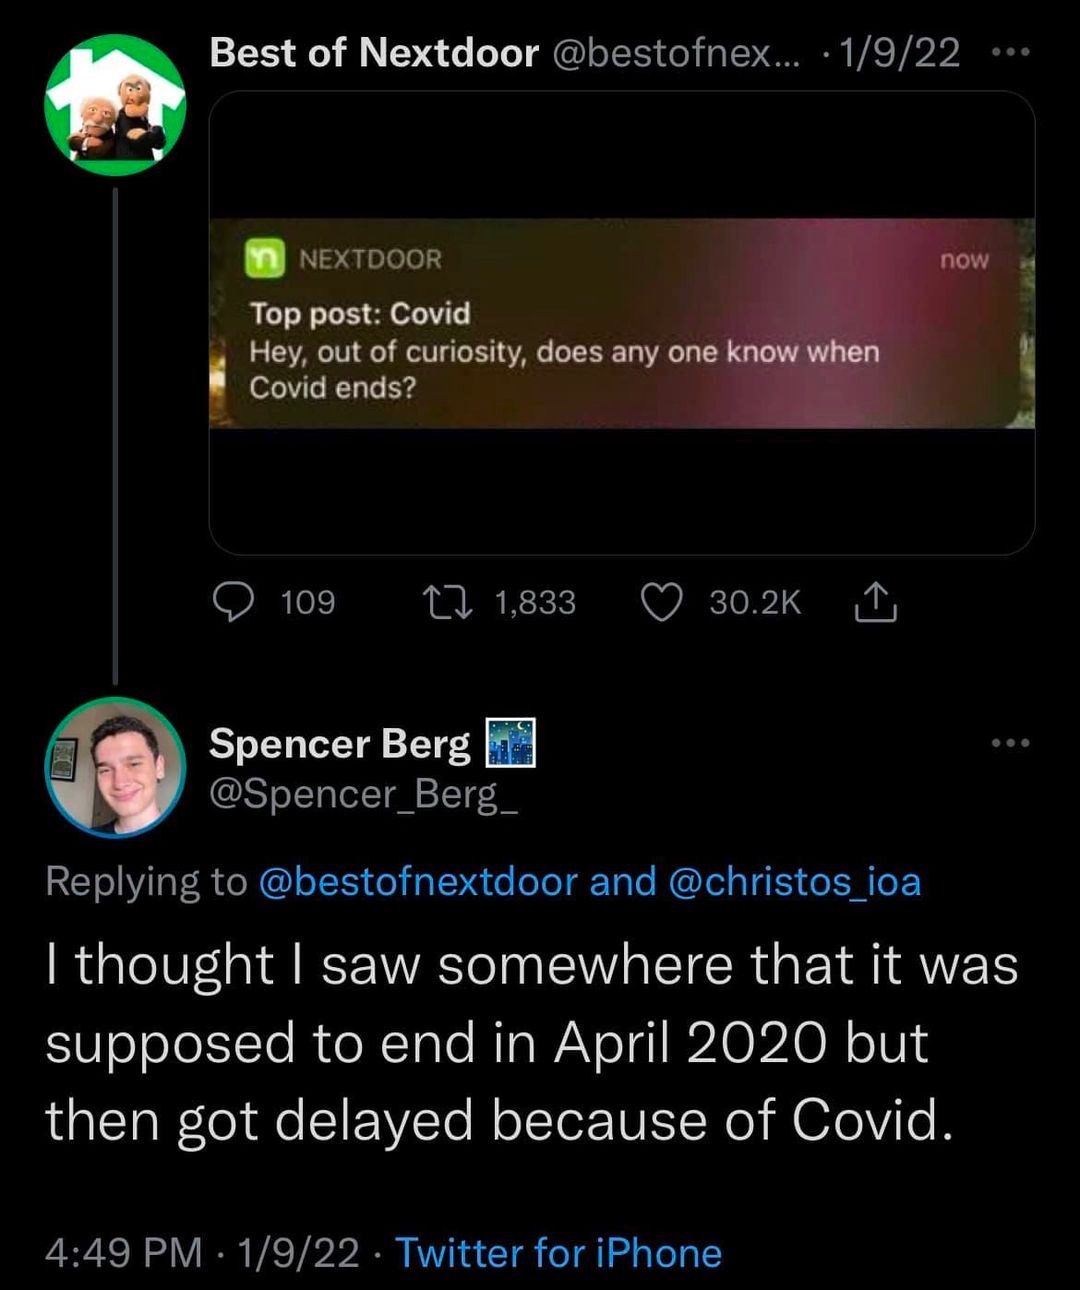This screenshot has height=1290, width=1080.
Task: Click the Best of Nextdoor display name
Action: click(x=374, y=52)
